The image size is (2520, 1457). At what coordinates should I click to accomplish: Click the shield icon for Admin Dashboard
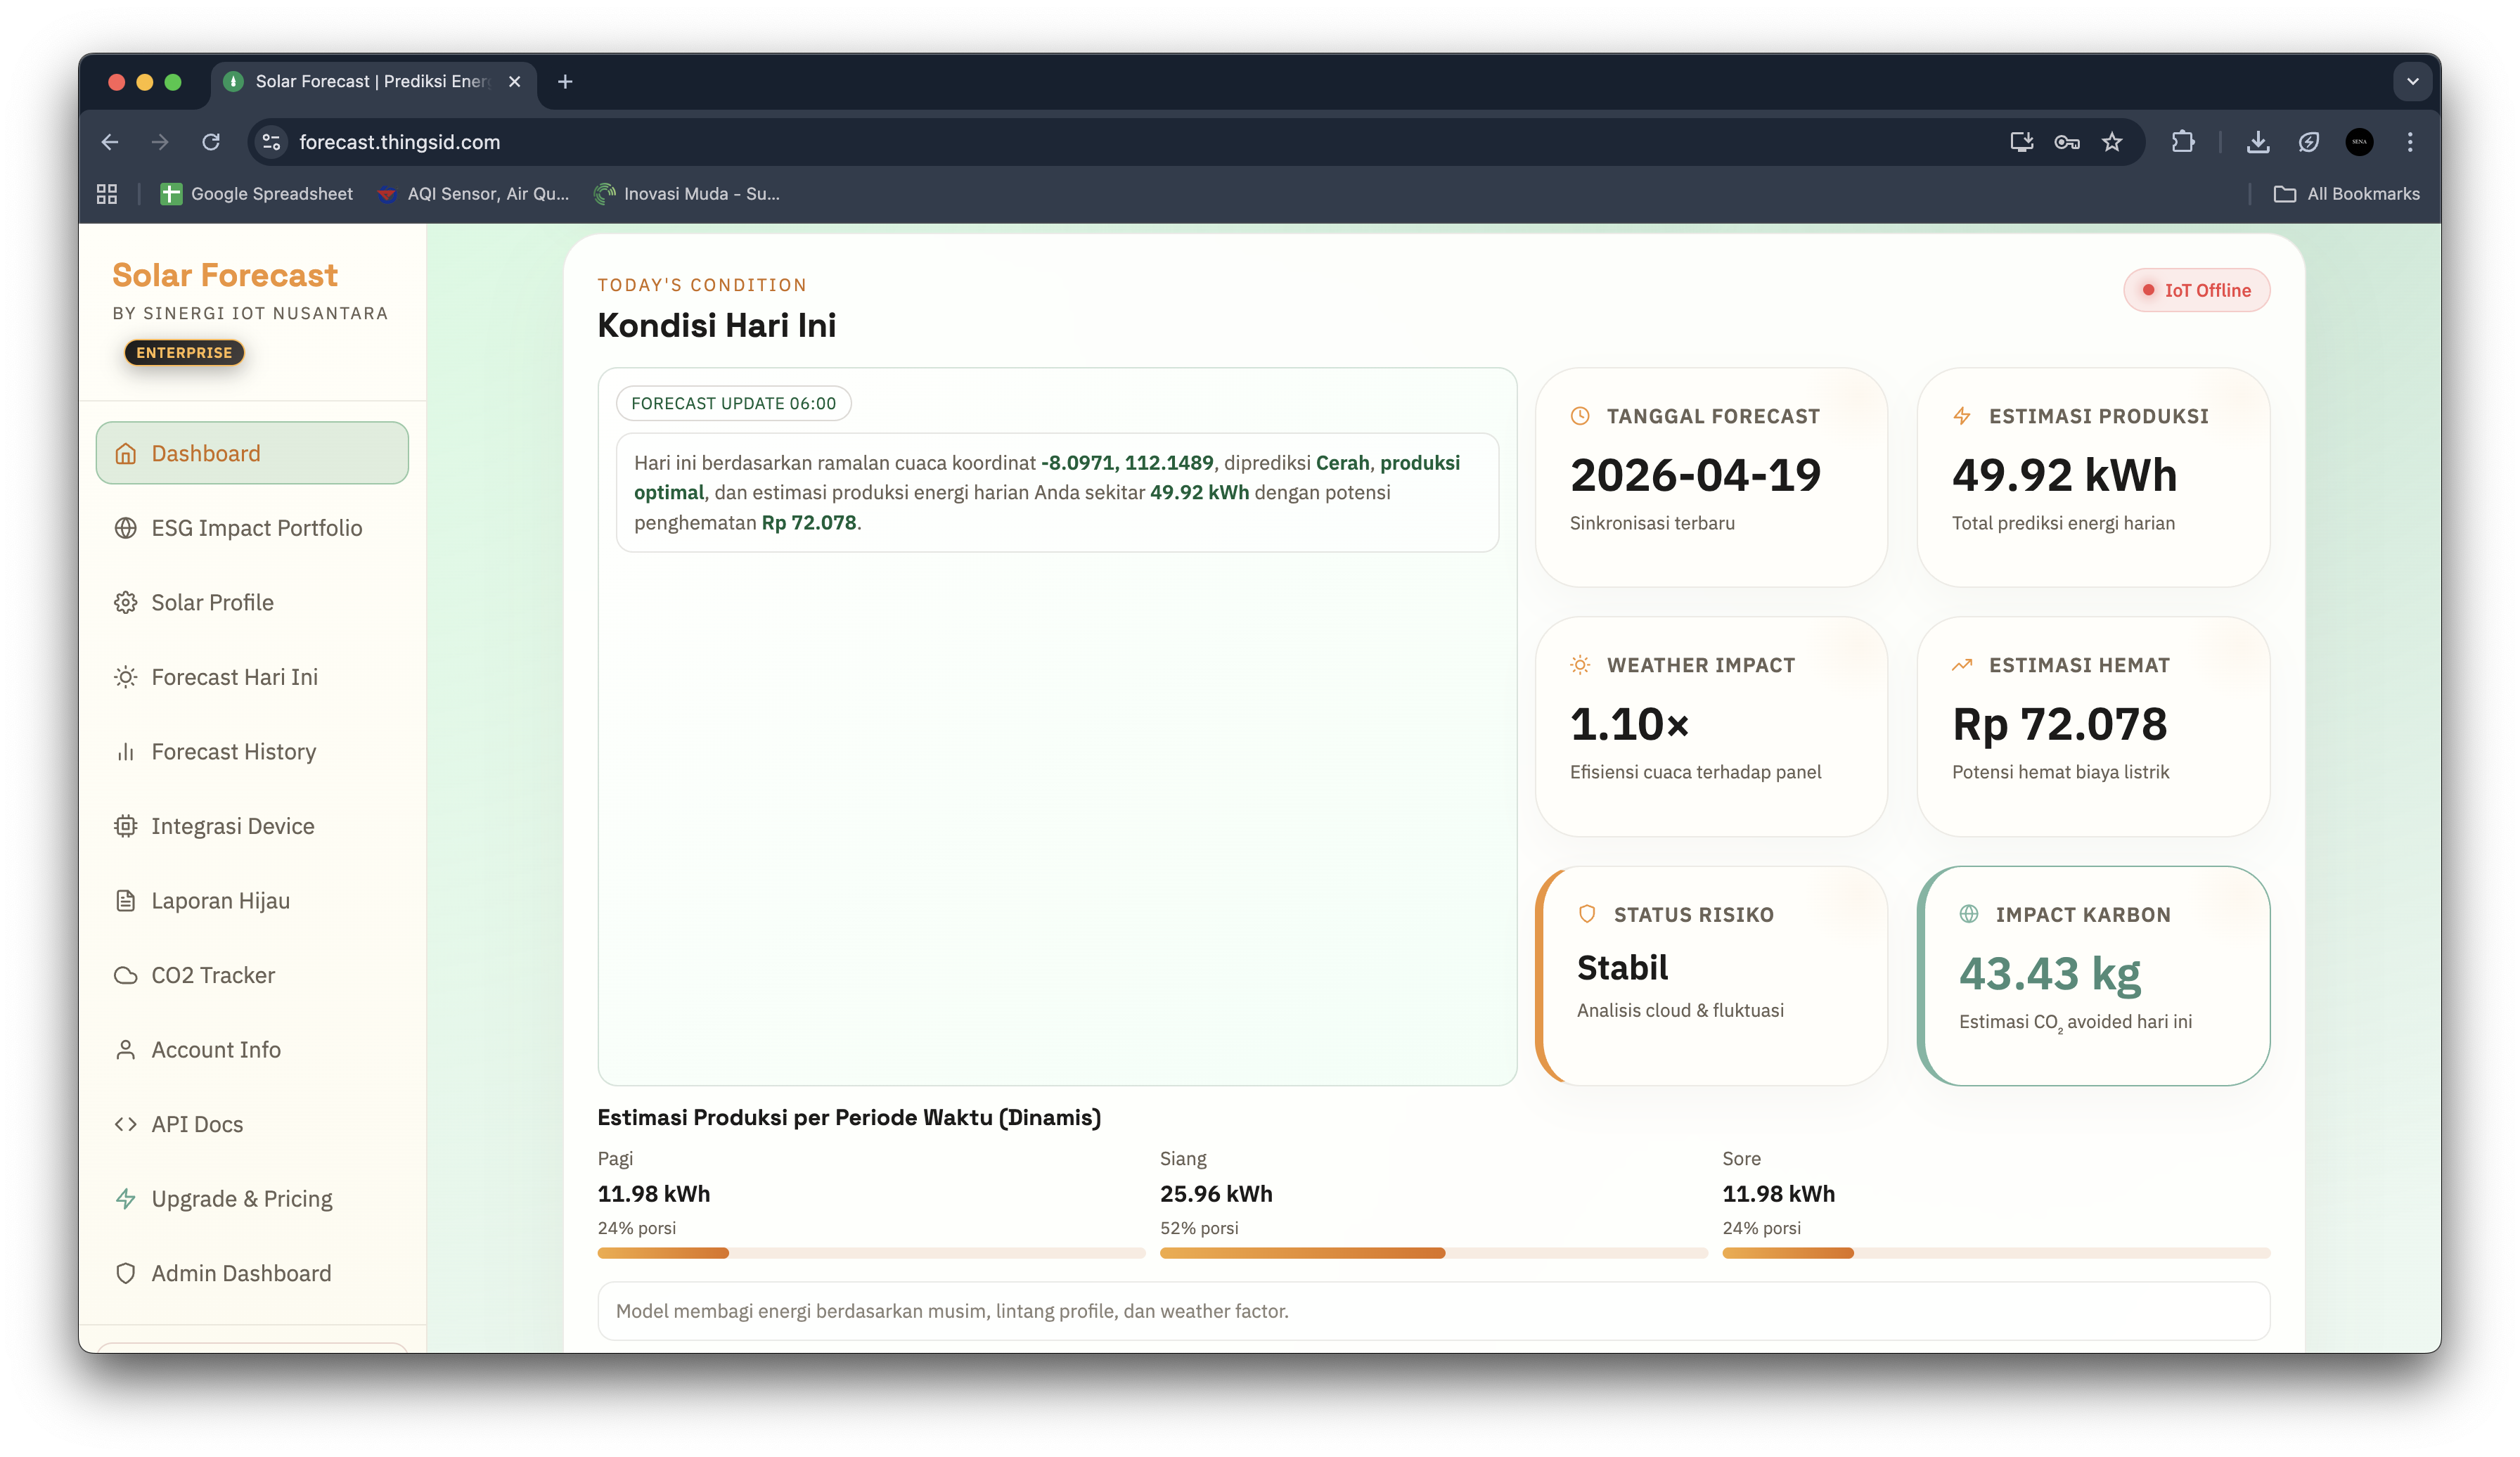[x=125, y=1273]
